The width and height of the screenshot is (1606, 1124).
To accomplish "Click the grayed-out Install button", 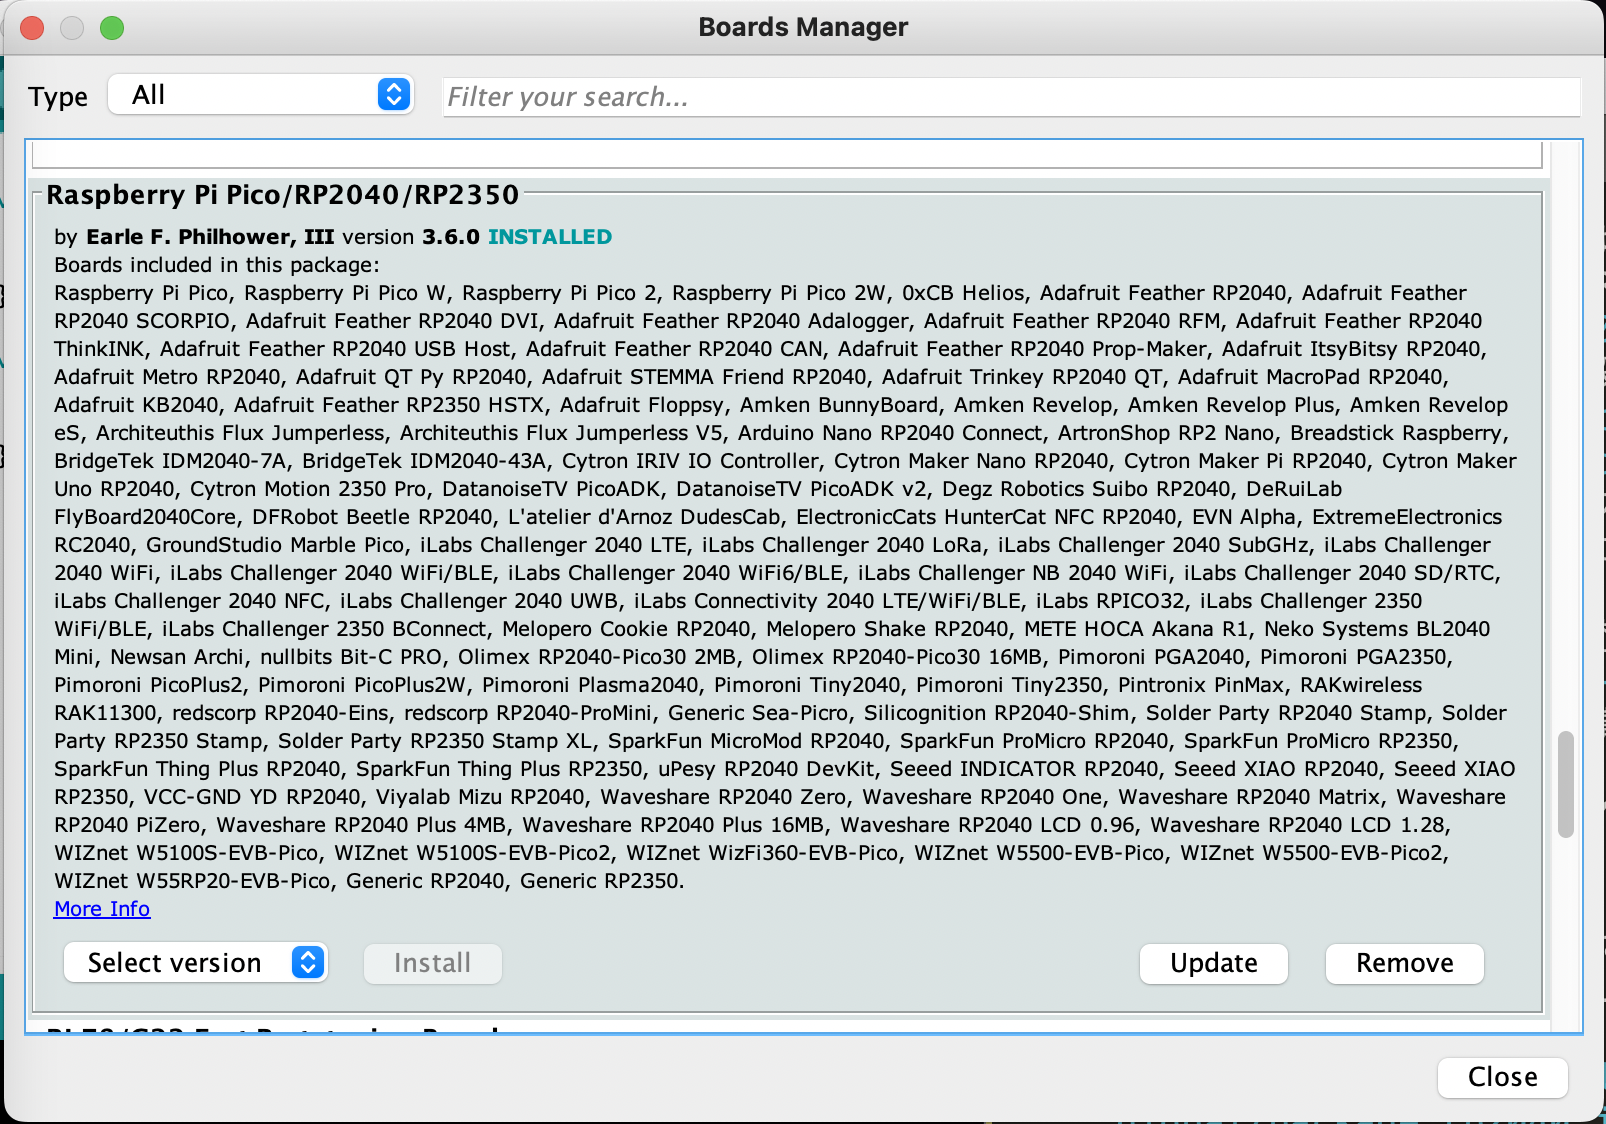I will click(x=432, y=963).
